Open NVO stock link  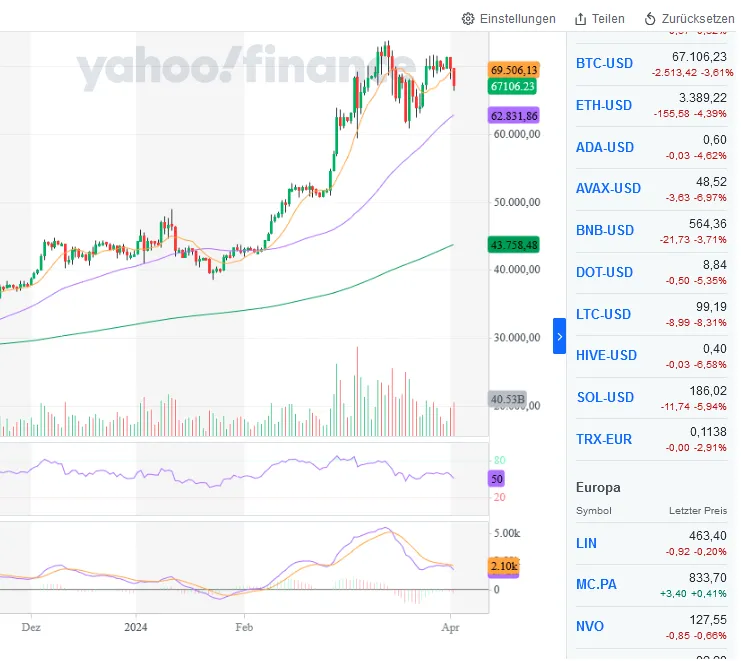[590, 627]
